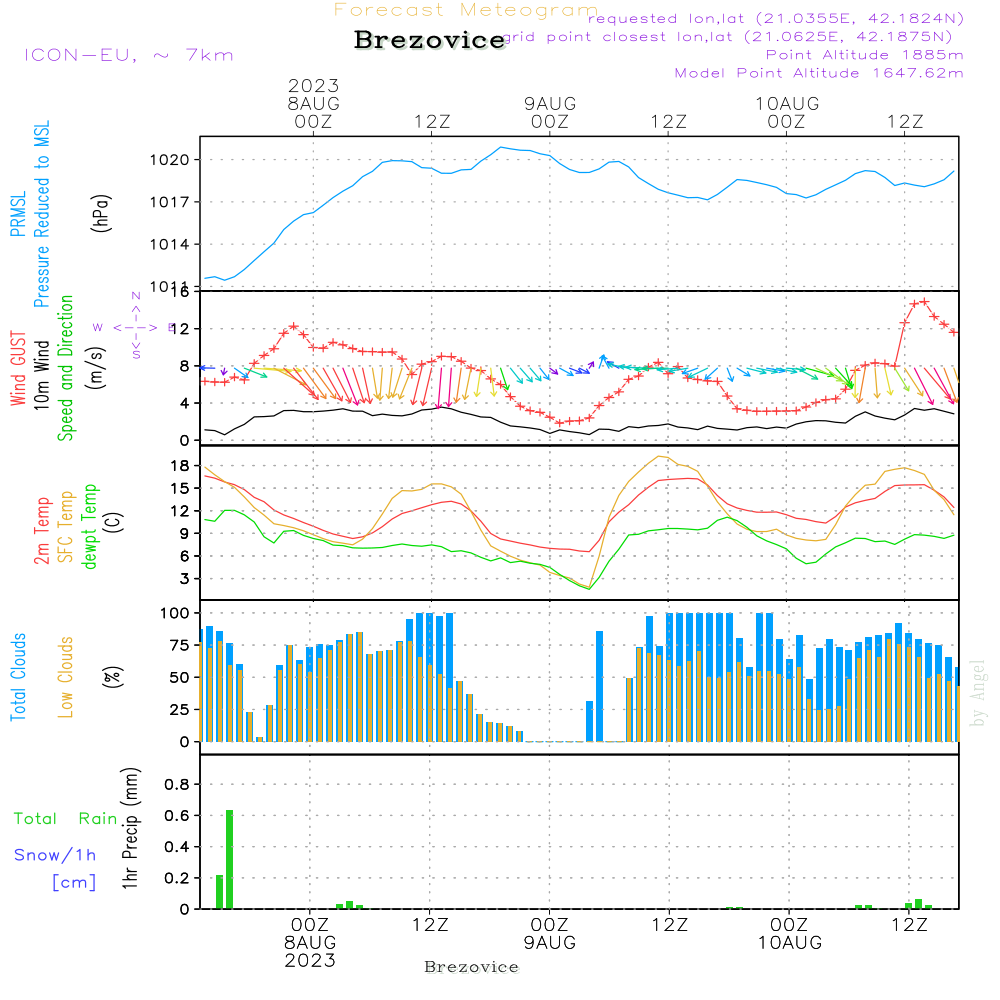Click the 'Total Rain' green legend text
The height and width of the screenshot is (1000, 1000).
pyautogui.click(x=65, y=818)
